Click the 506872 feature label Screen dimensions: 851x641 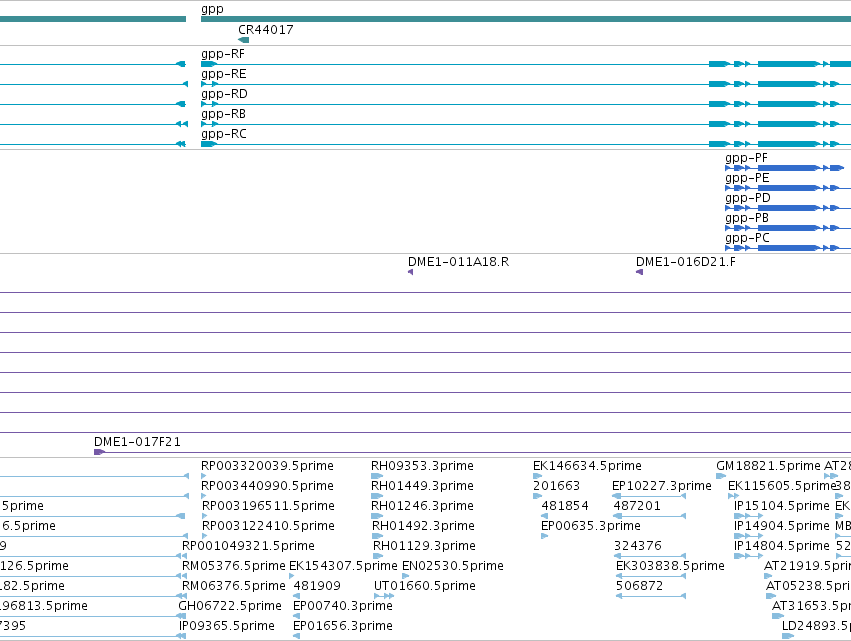click(639, 586)
